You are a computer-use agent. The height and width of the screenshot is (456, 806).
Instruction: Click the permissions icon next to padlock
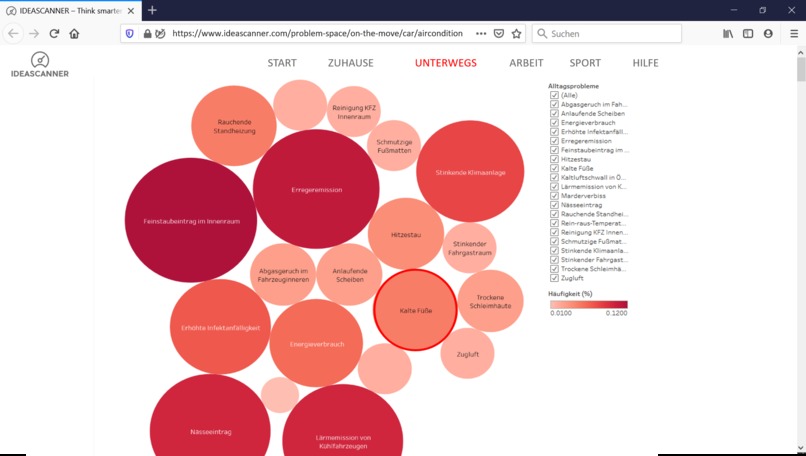click(160, 33)
